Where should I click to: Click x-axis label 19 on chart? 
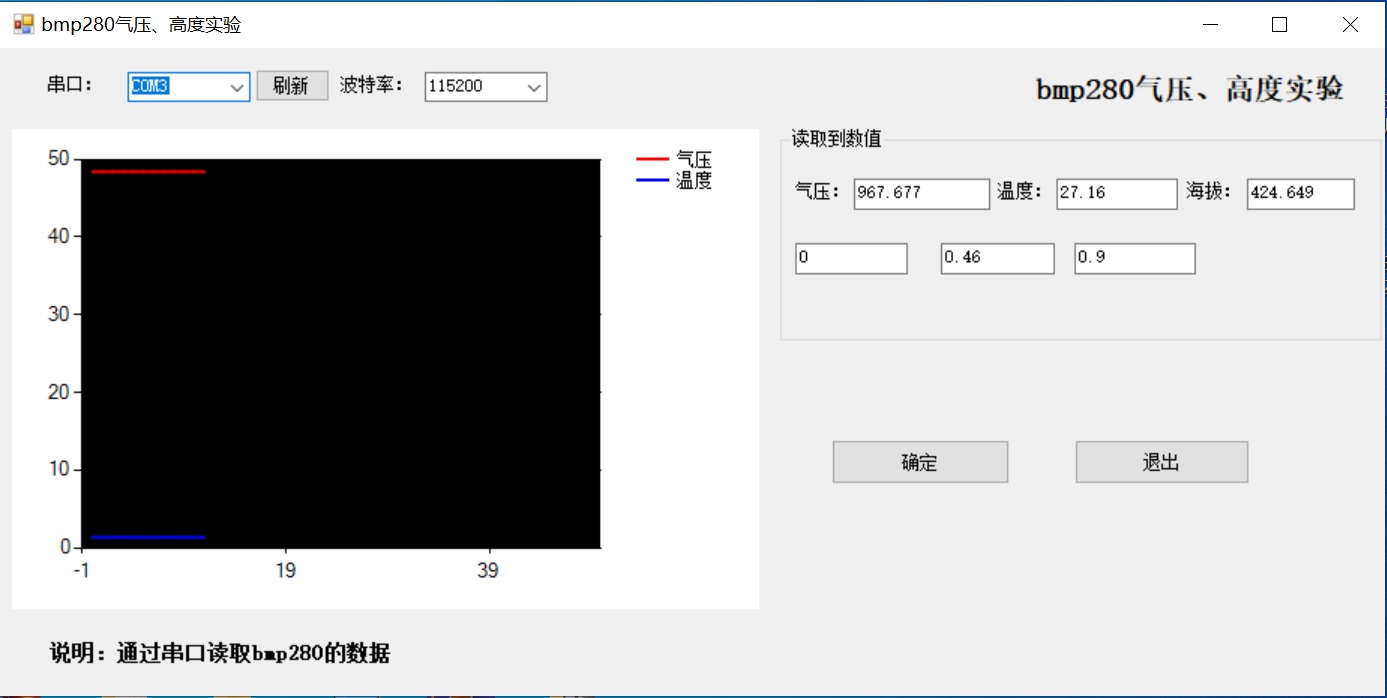tap(286, 571)
